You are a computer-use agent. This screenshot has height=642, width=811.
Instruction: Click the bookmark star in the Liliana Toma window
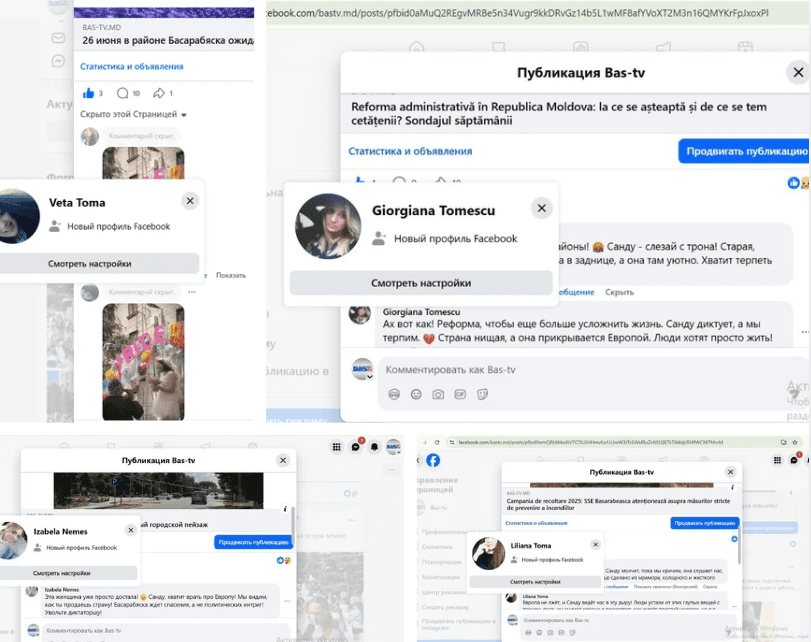tap(795, 442)
